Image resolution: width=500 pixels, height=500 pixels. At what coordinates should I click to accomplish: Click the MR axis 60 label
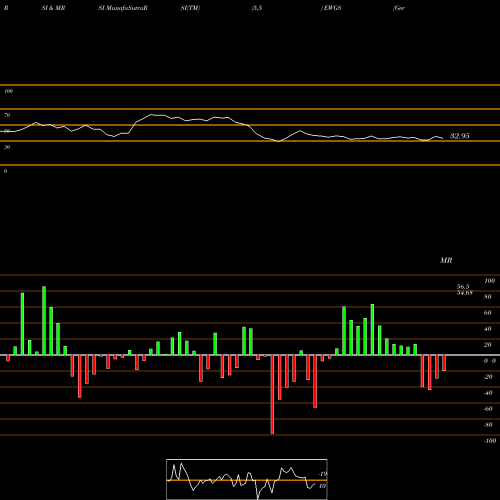click(488, 313)
